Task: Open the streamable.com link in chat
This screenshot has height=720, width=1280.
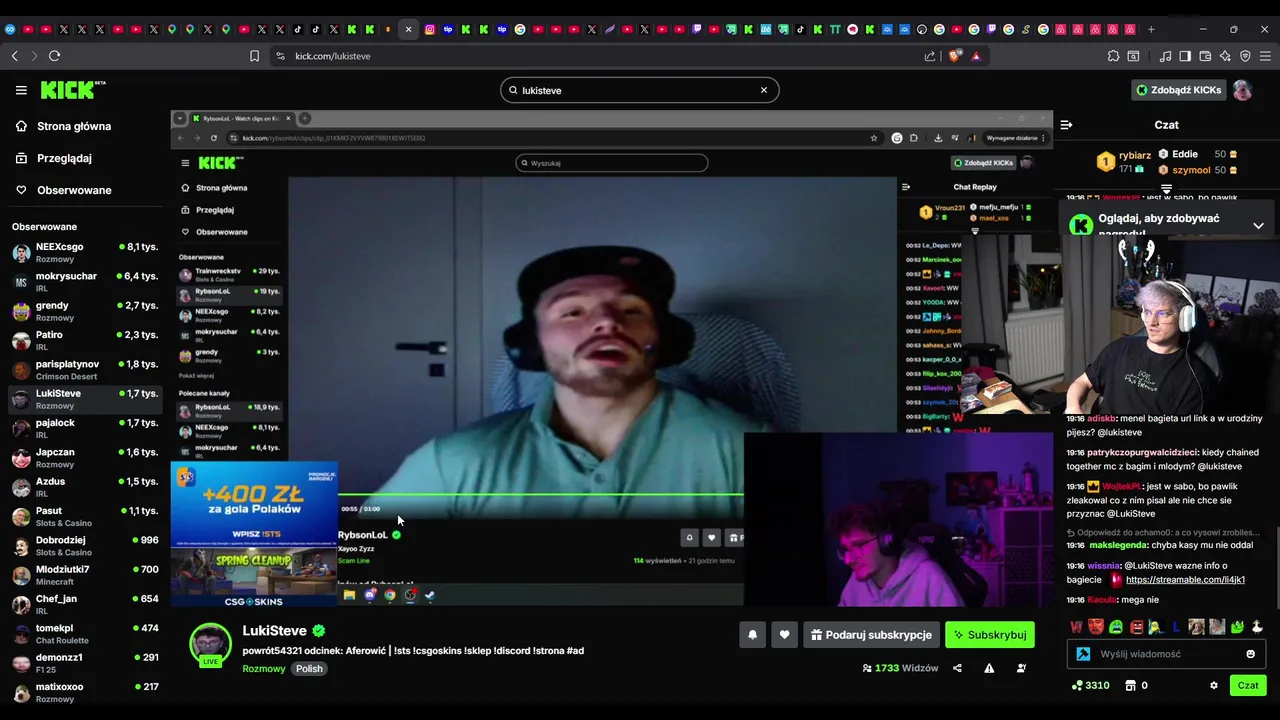Action: (1185, 580)
